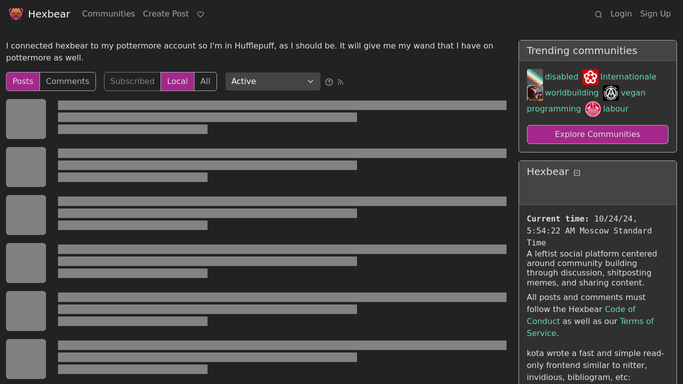The image size is (683, 384).
Task: Click the Hexbear bear logo icon
Action: 16,14
